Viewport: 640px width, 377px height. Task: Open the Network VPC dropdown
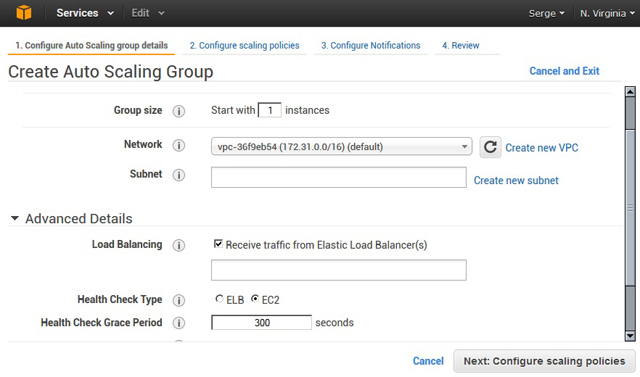point(342,146)
